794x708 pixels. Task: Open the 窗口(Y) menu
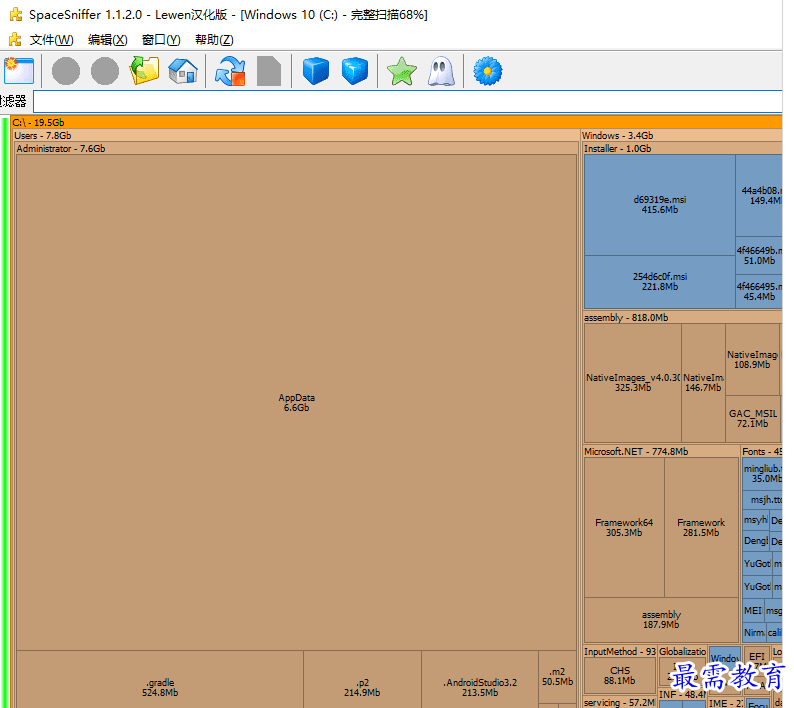pyautogui.click(x=161, y=40)
